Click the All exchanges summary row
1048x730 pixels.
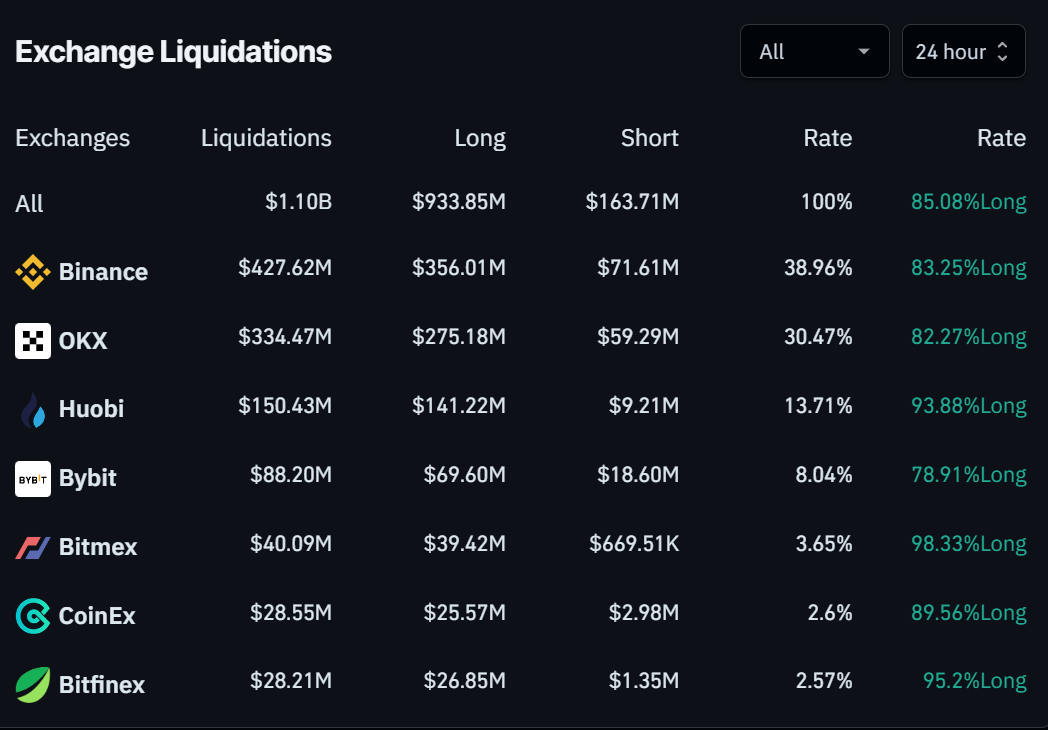tap(29, 204)
